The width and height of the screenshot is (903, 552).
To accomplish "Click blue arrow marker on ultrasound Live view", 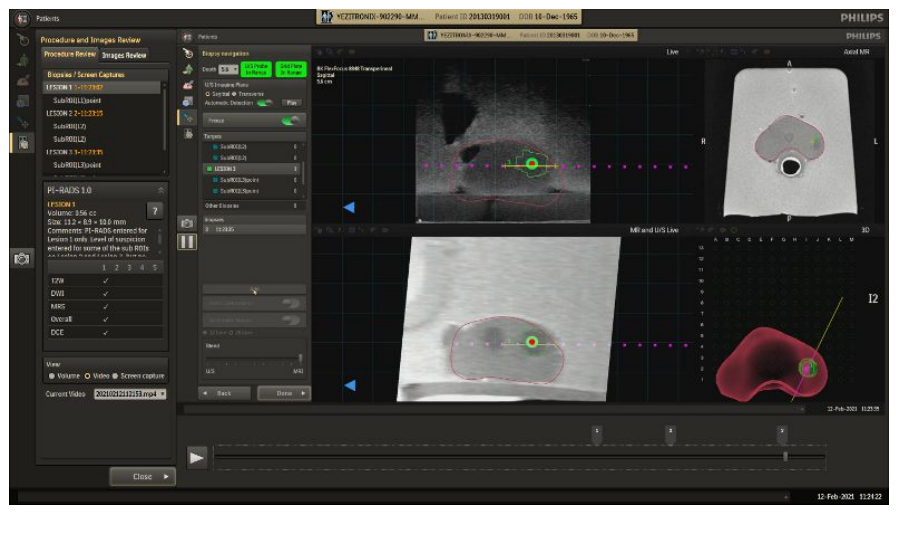I will tap(349, 207).
